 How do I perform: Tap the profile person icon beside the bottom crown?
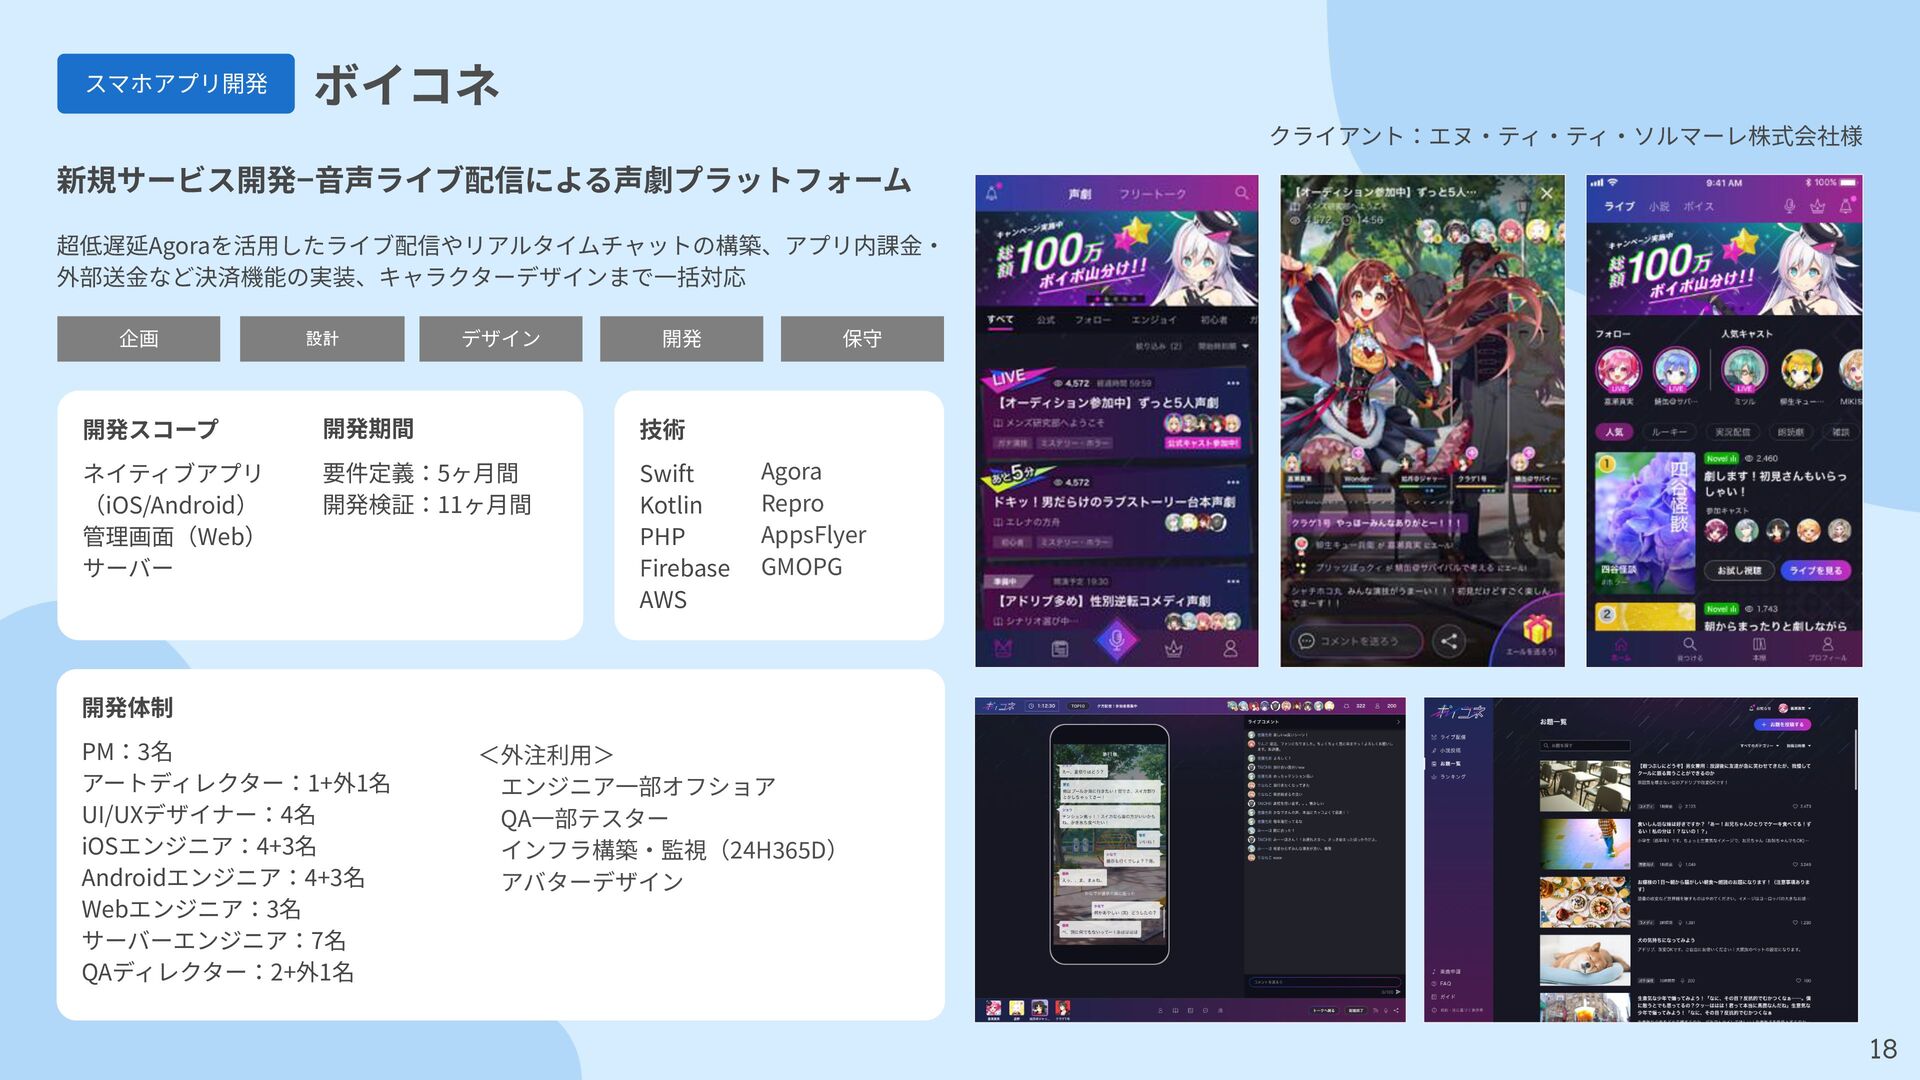point(1230,649)
